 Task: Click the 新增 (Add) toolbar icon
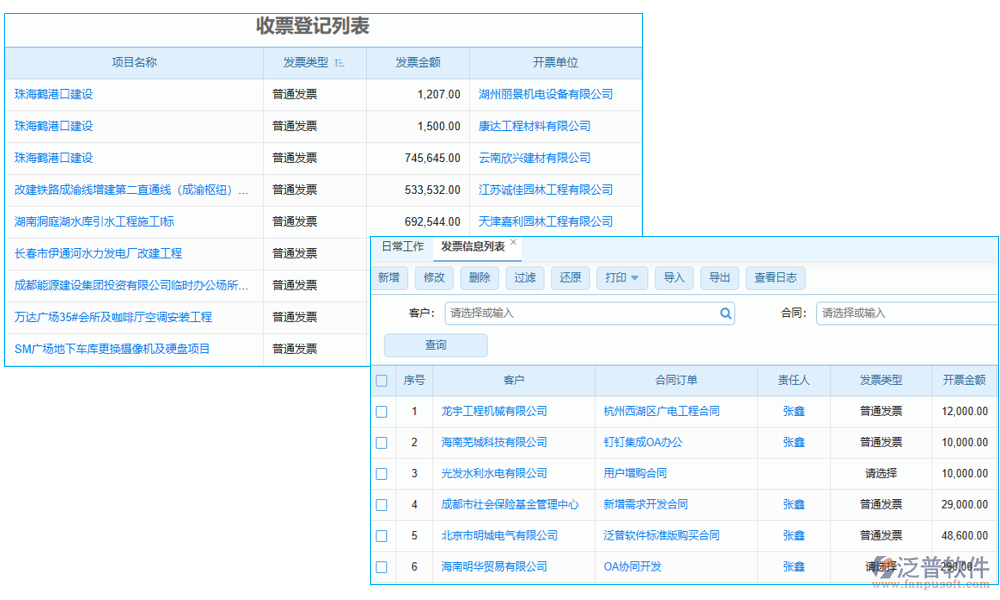(389, 278)
